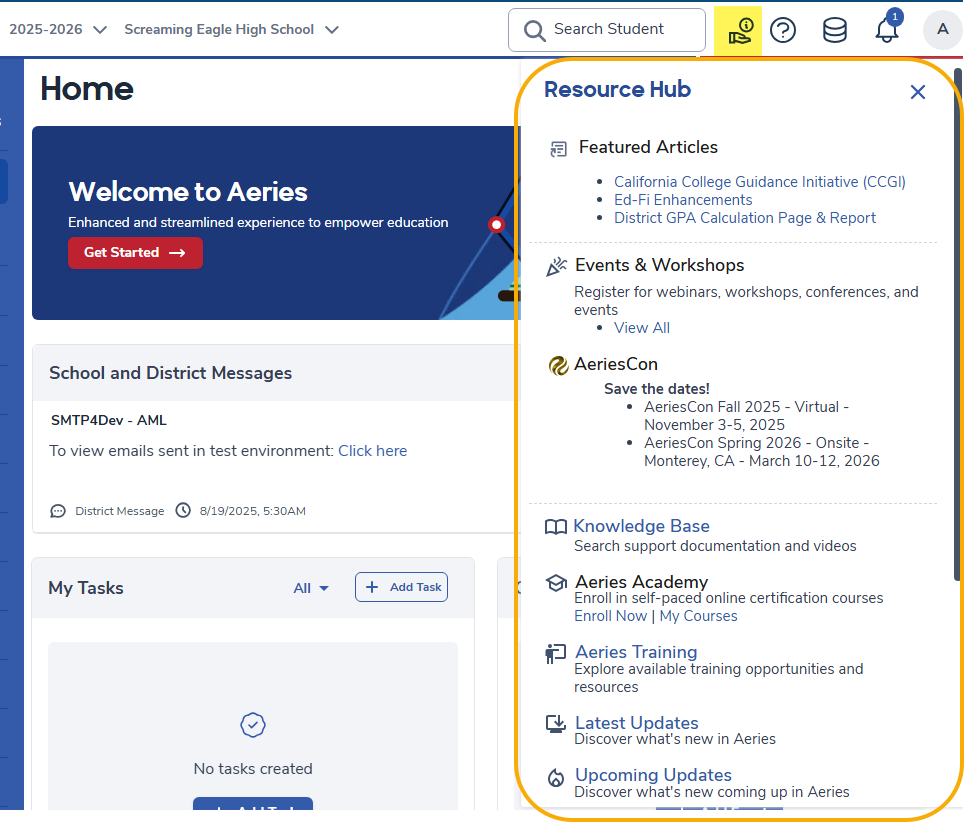Viewport: 964px width, 822px height.
Task: Click the search magnifier icon
Action: click(534, 30)
